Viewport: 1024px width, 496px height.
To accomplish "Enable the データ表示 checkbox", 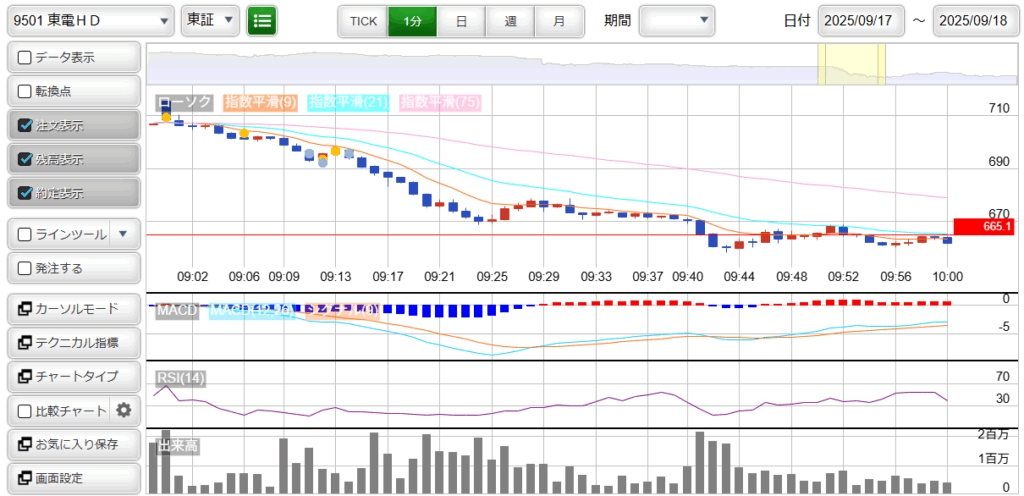I will tap(25, 57).
